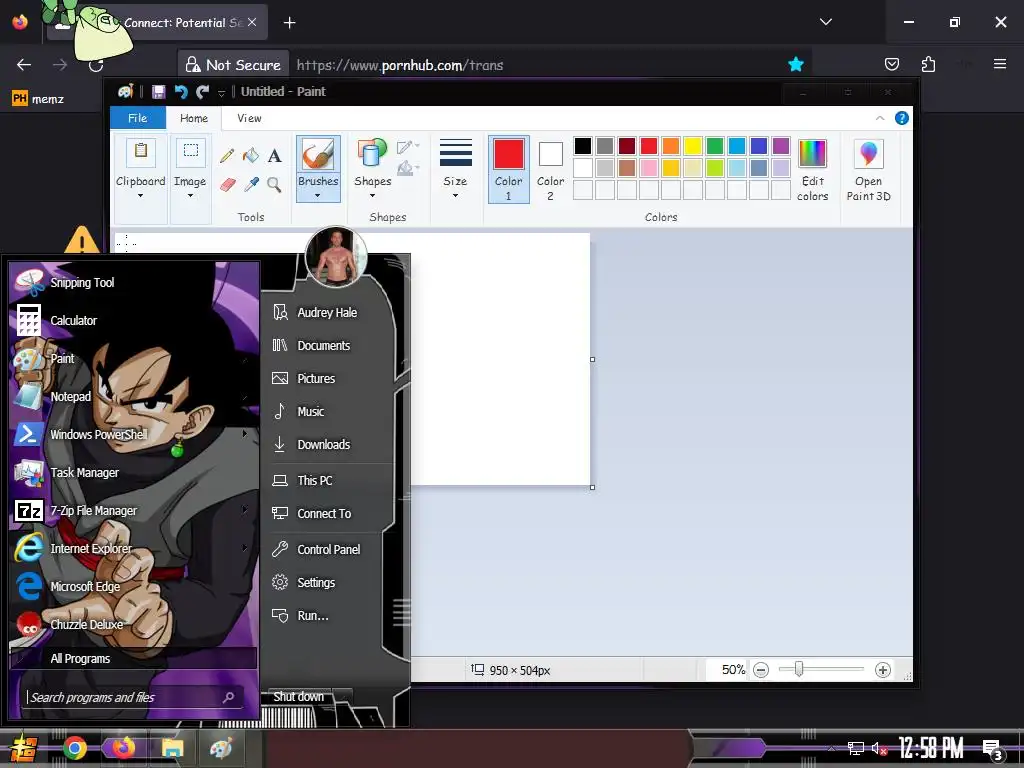Click the Redo arrow in Paint
1024x768 pixels.
point(202,92)
